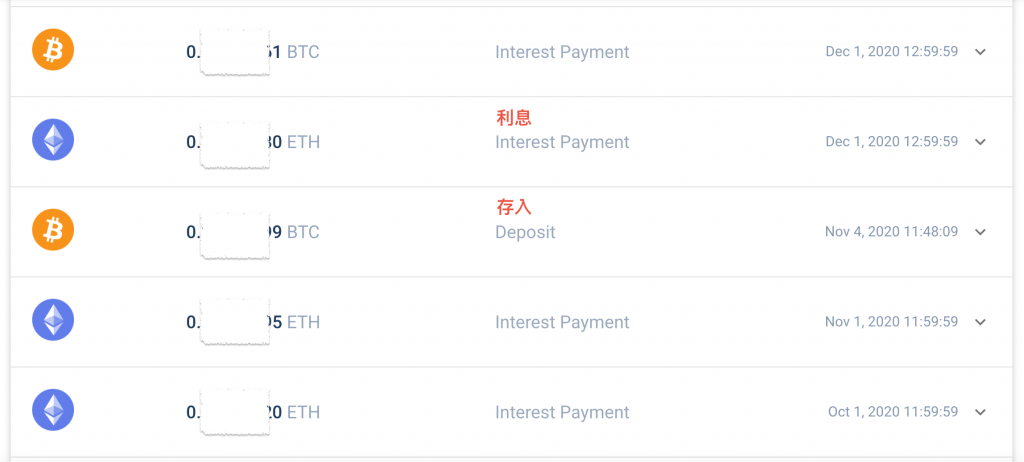Click Interest Payment text on Oct 1 row
The width and height of the screenshot is (1024, 462).
point(562,412)
